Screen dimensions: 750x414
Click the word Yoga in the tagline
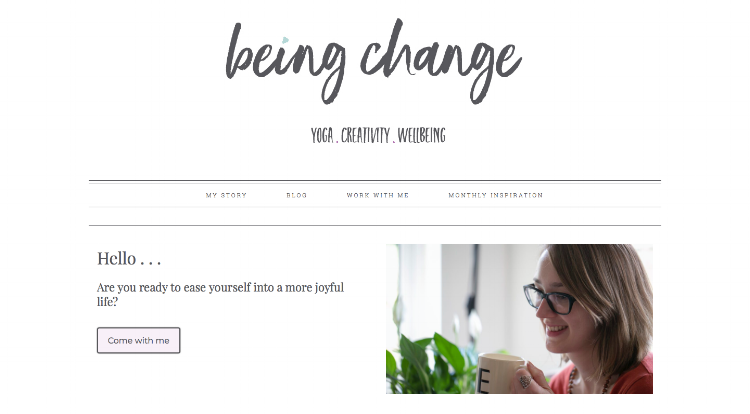tap(322, 135)
